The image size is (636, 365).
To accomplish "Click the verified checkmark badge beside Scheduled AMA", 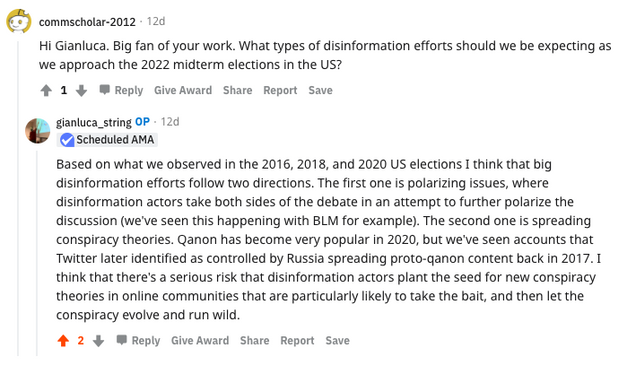I will point(67,140).
